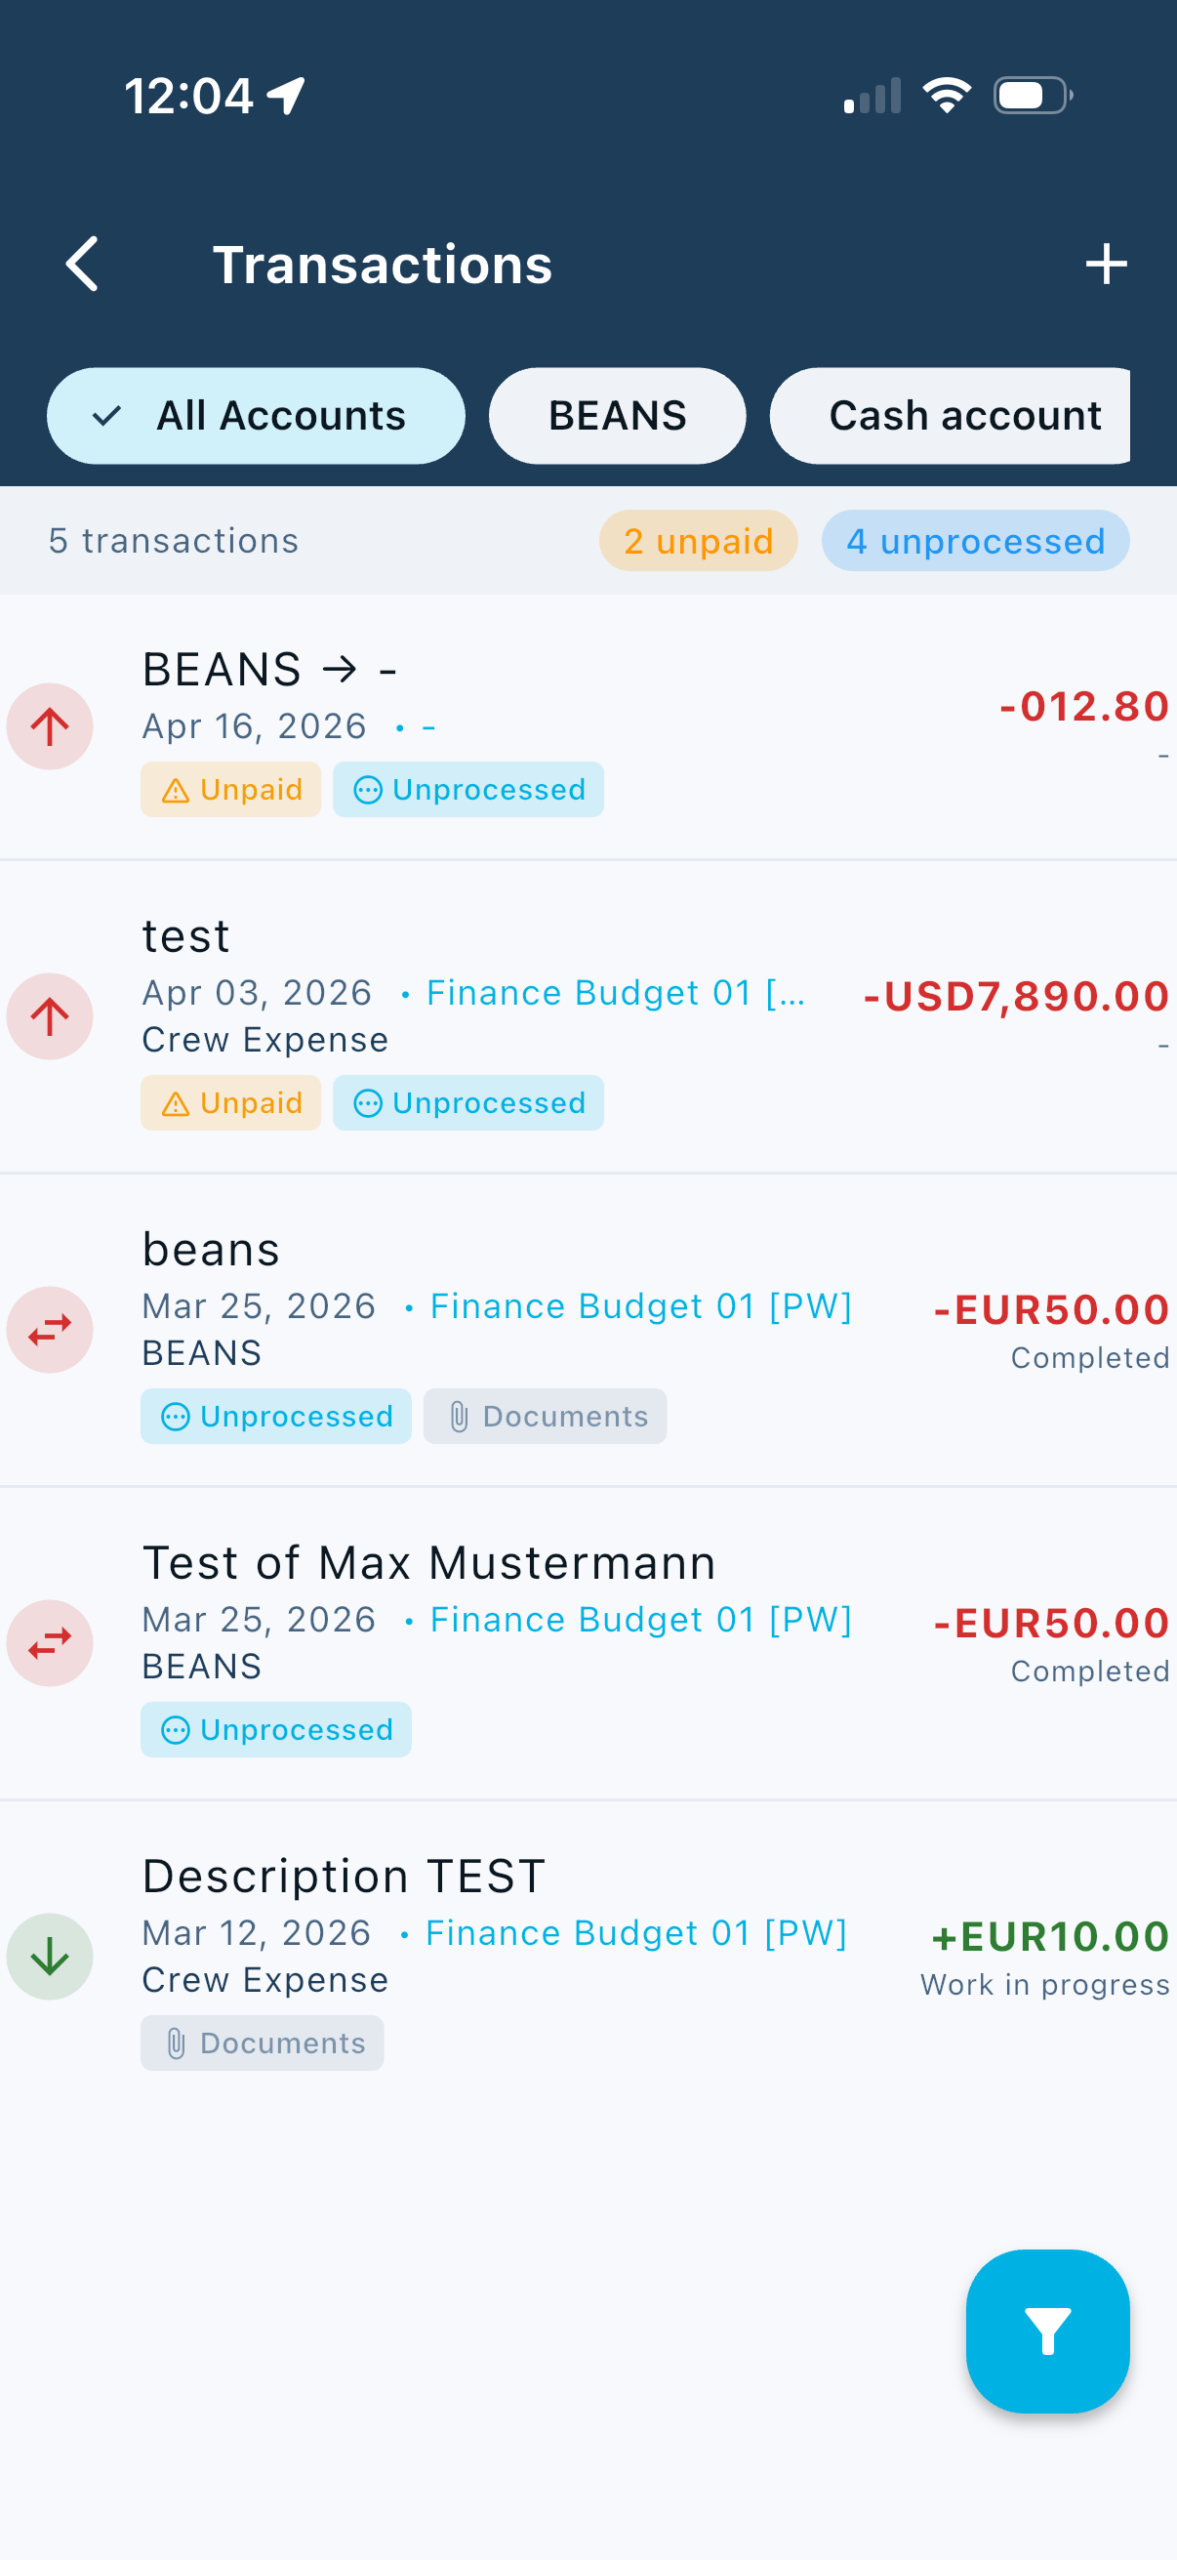Tap the transfer arrows icon beside beans
Image resolution: width=1177 pixels, height=2560 pixels.
tap(50, 1329)
